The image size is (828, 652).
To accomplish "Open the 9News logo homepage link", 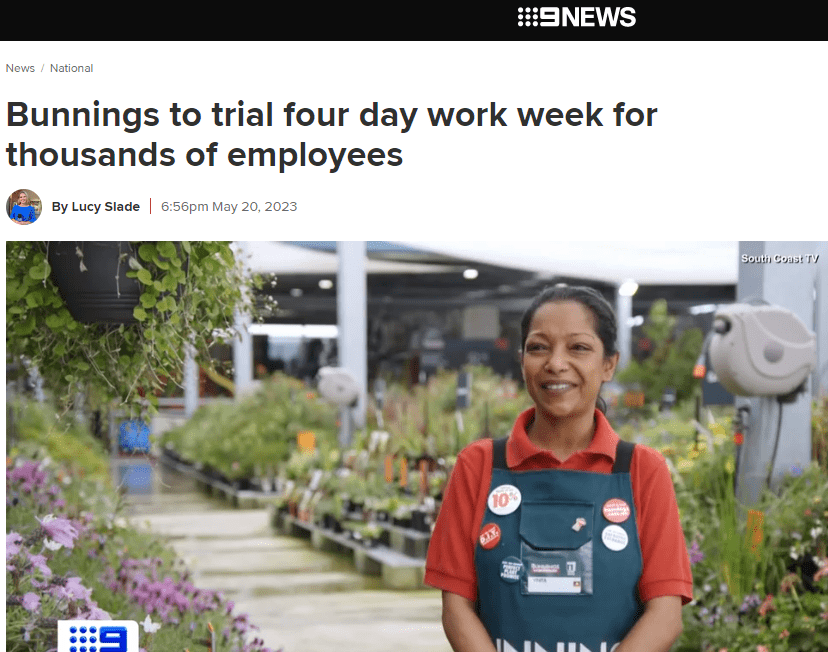I will 577,17.
